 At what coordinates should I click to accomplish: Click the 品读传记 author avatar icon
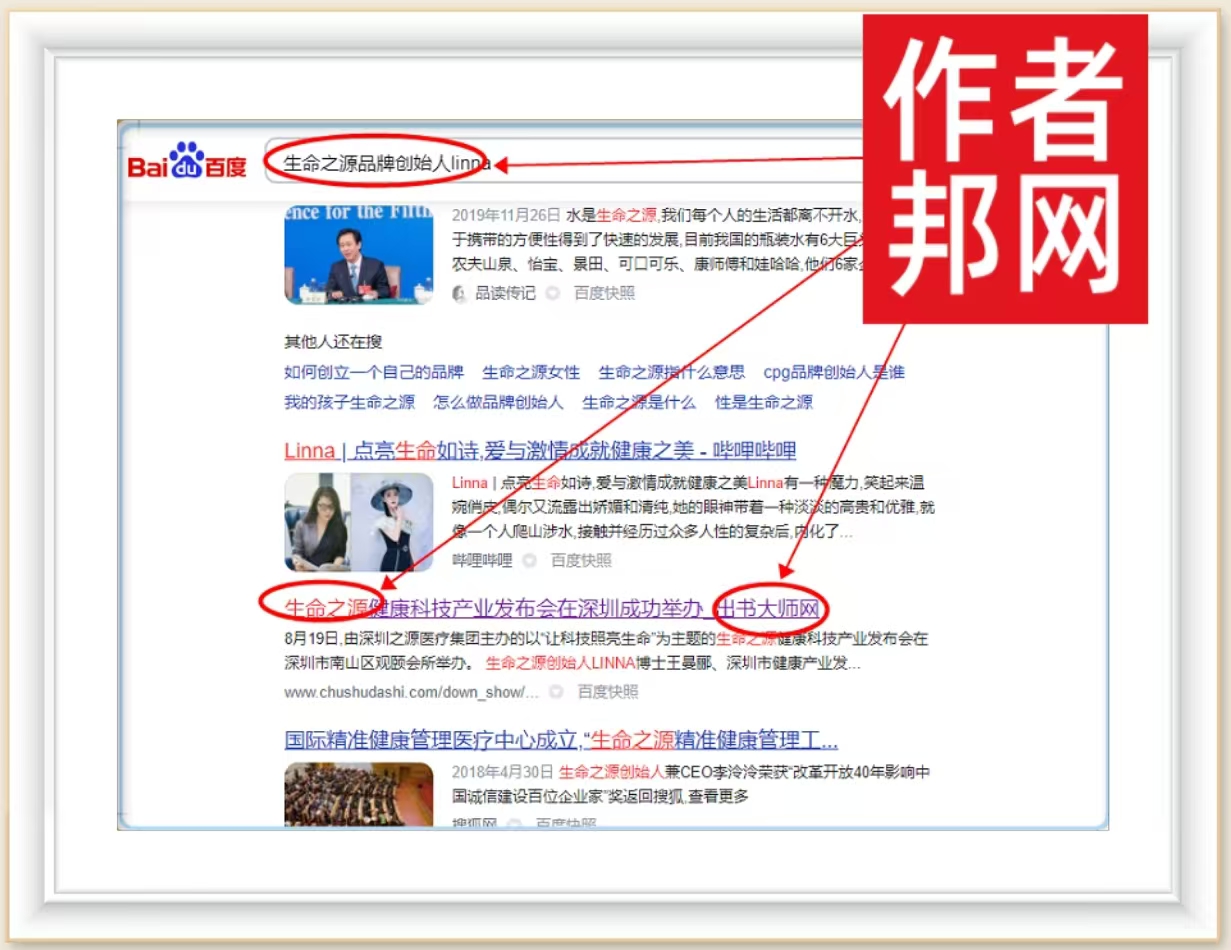click(460, 293)
